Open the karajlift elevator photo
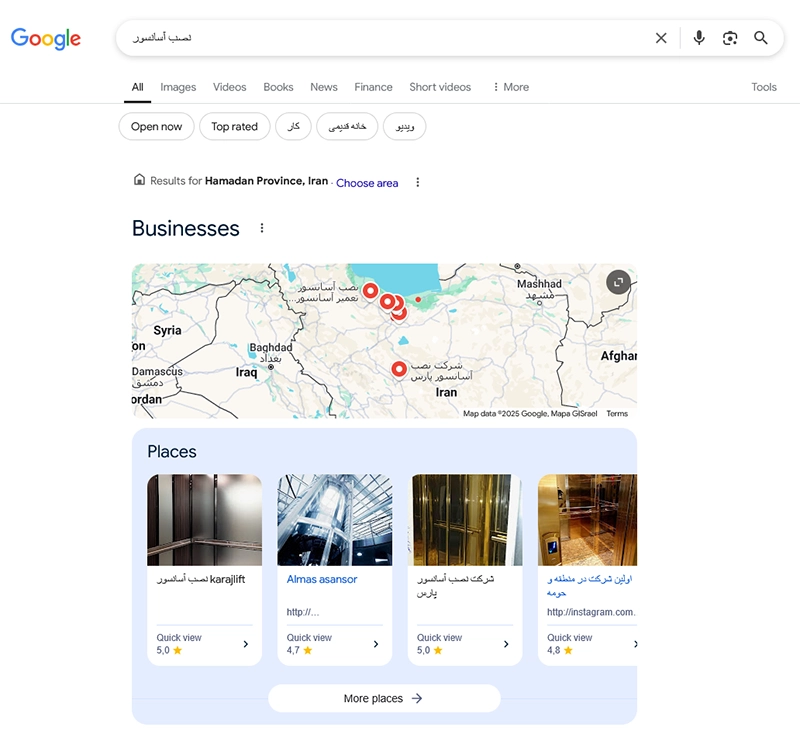Image resolution: width=800 pixels, height=734 pixels. pos(205,520)
